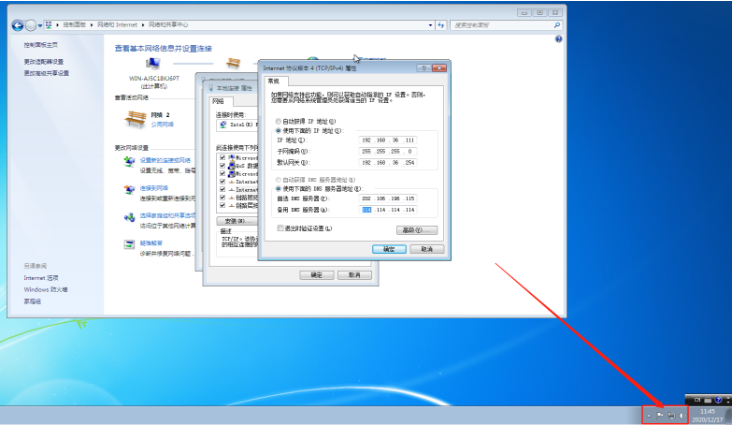Image resolution: width=735 pixels, height=428 pixels.
Task: Click the troubleshoot problems icon
Action: click(x=129, y=245)
